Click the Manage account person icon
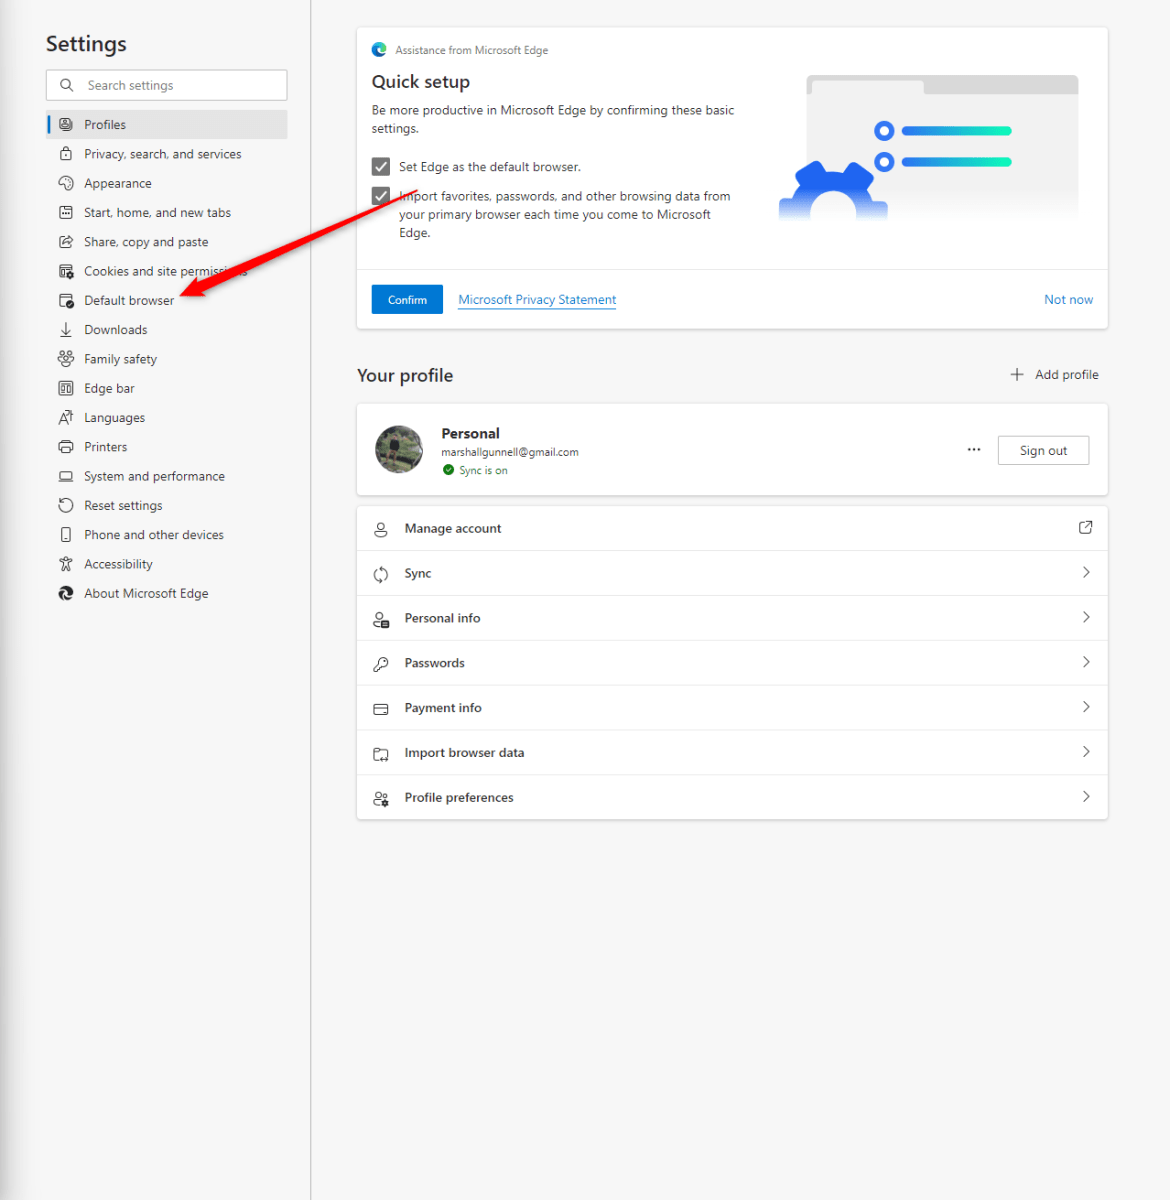1170x1200 pixels. (x=381, y=529)
